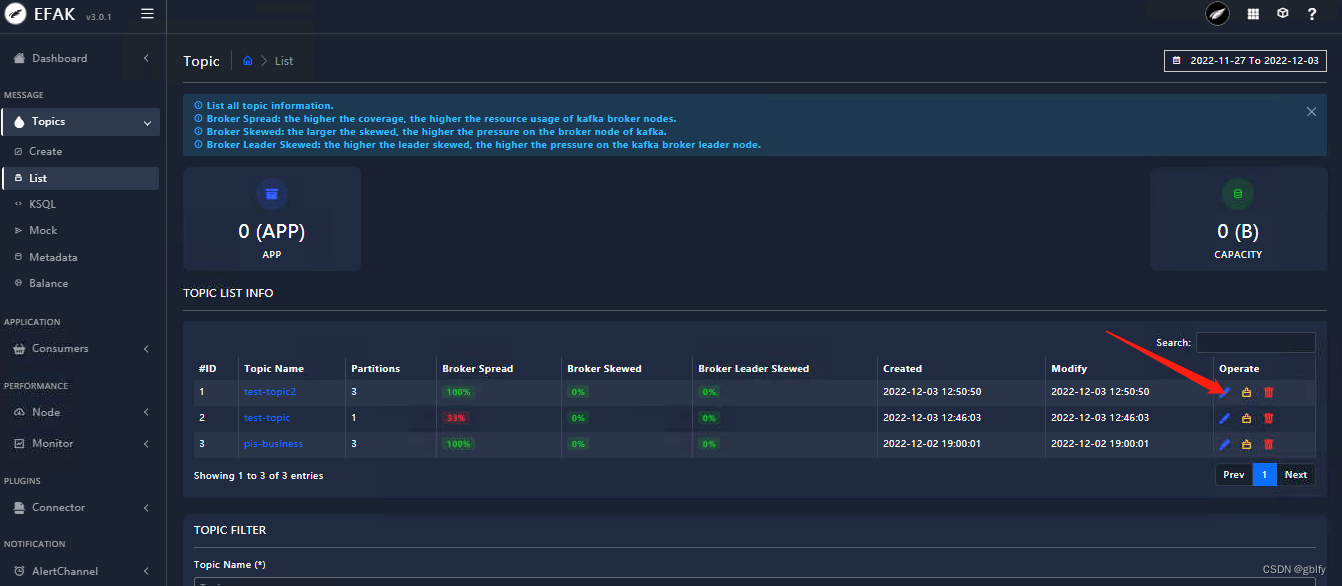Open the help question mark icon
The height and width of the screenshot is (586, 1342).
pyautogui.click(x=1312, y=14)
